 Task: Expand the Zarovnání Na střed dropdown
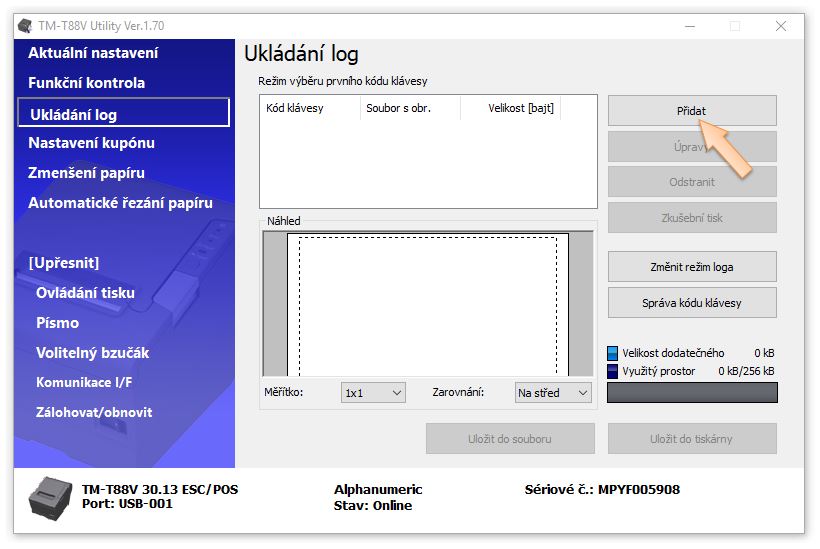tap(553, 393)
